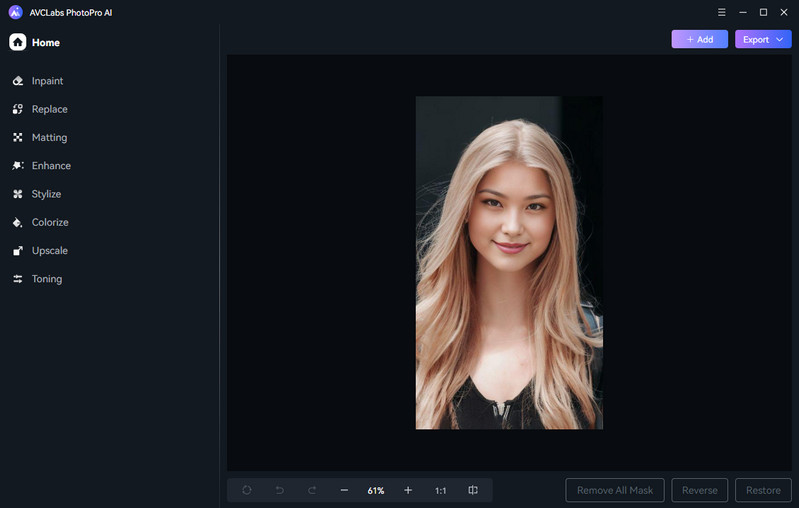799x508 pixels.
Task: Add a new photo with + Add
Action: tap(700, 39)
